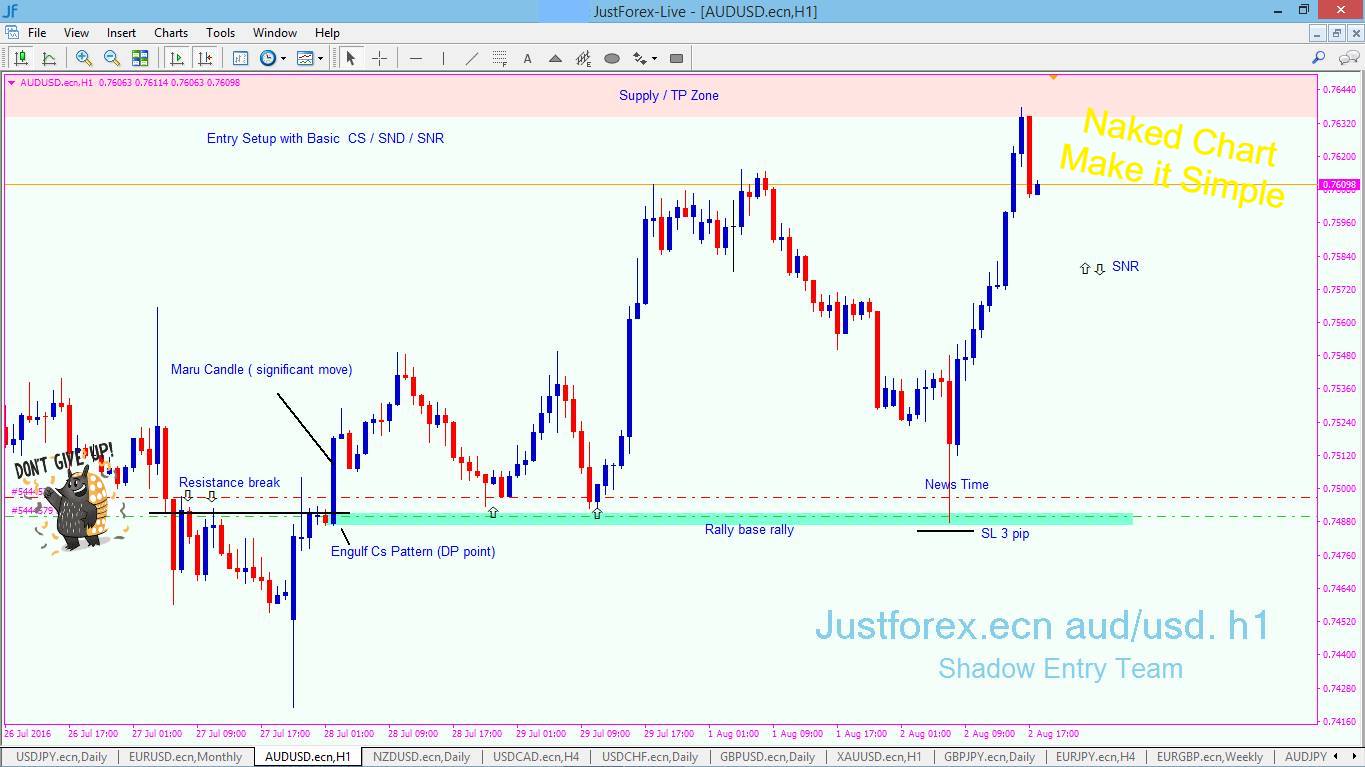This screenshot has width=1365, height=767.
Task: Toggle Chart Shift on
Action: pyautogui.click(x=205, y=57)
